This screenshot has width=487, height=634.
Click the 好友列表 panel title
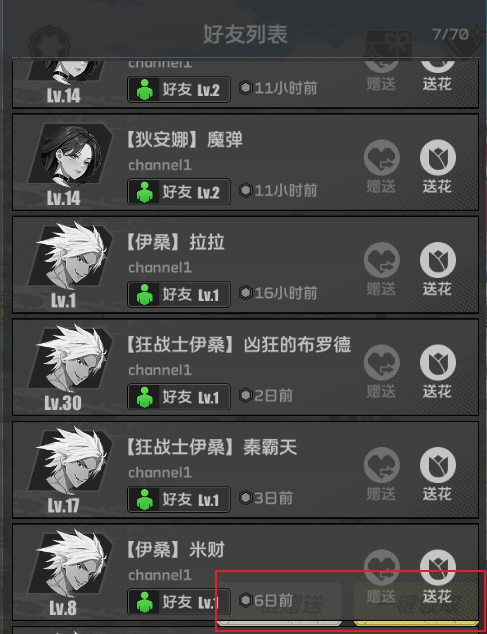pyautogui.click(x=245, y=34)
